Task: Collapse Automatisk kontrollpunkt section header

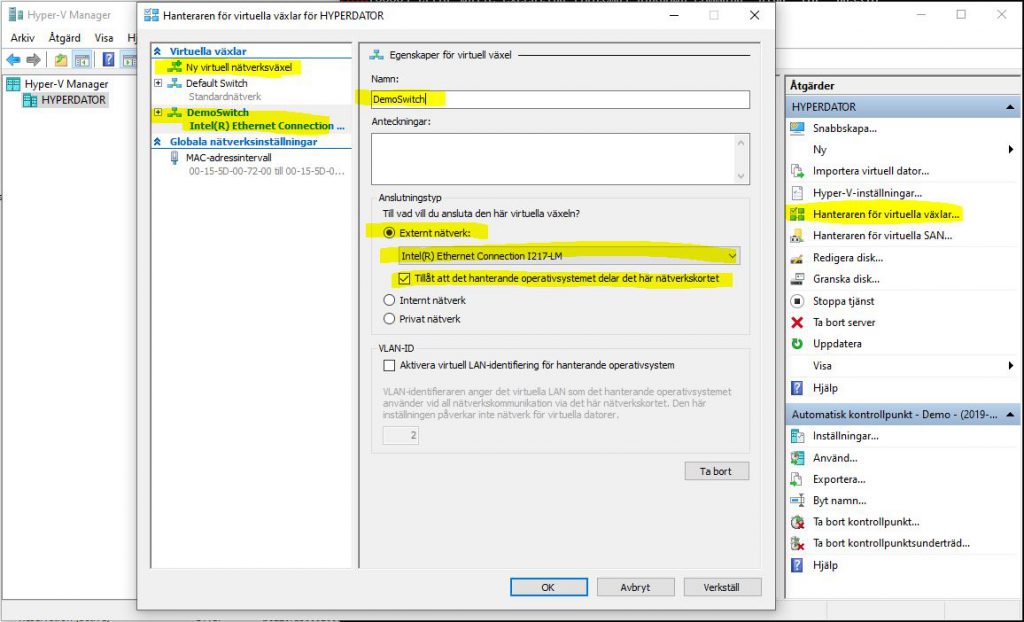Action: pos(1010,414)
